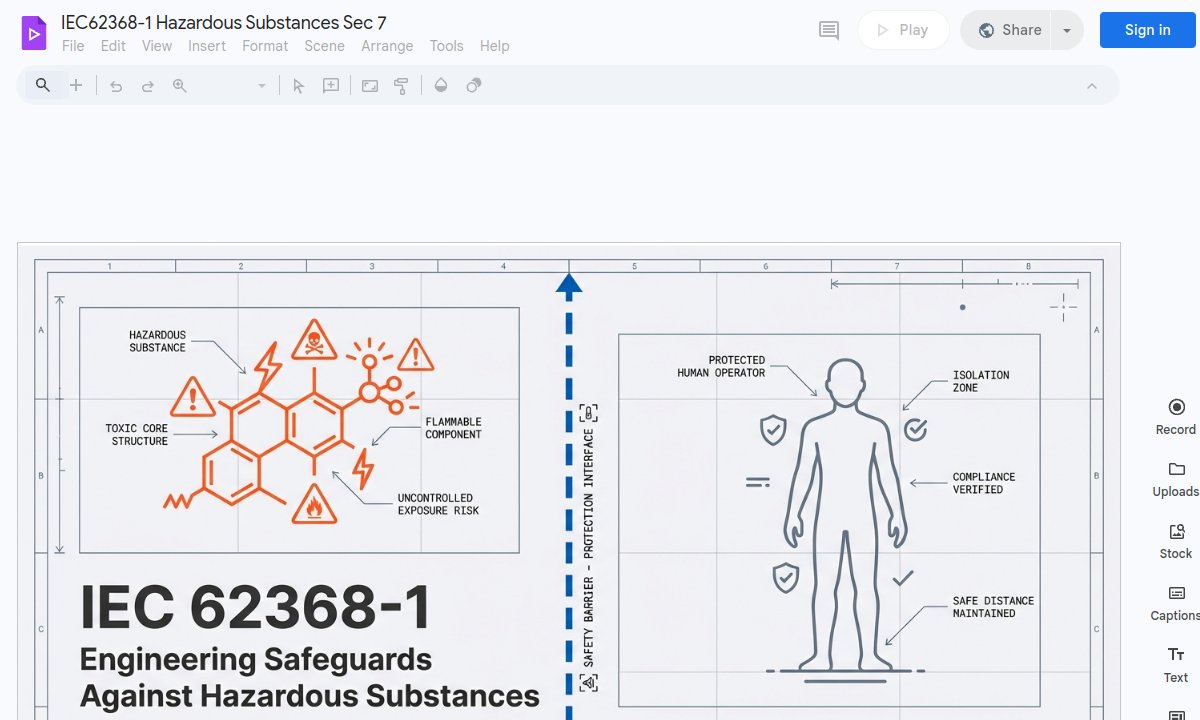Click the search menus magnifier icon
The width and height of the screenshot is (1200, 720).
43,86
